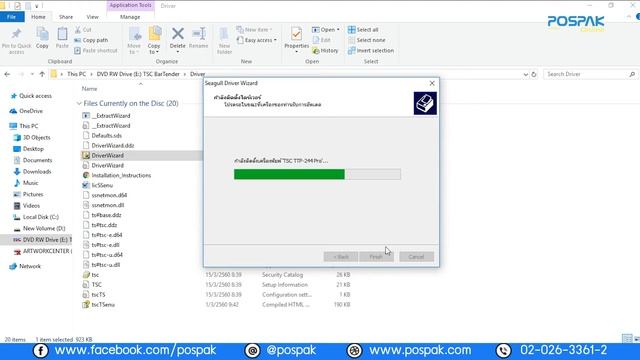Click the Application Tools tab header
640x360 pixels.
130,5
